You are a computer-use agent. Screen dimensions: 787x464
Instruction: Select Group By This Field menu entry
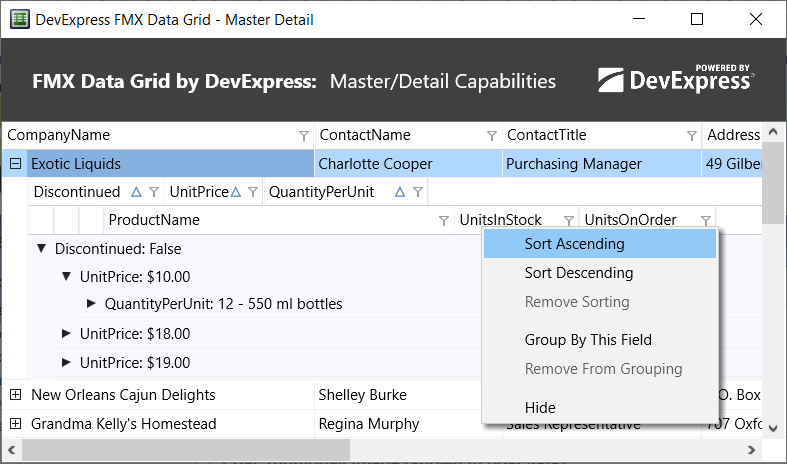pos(600,340)
